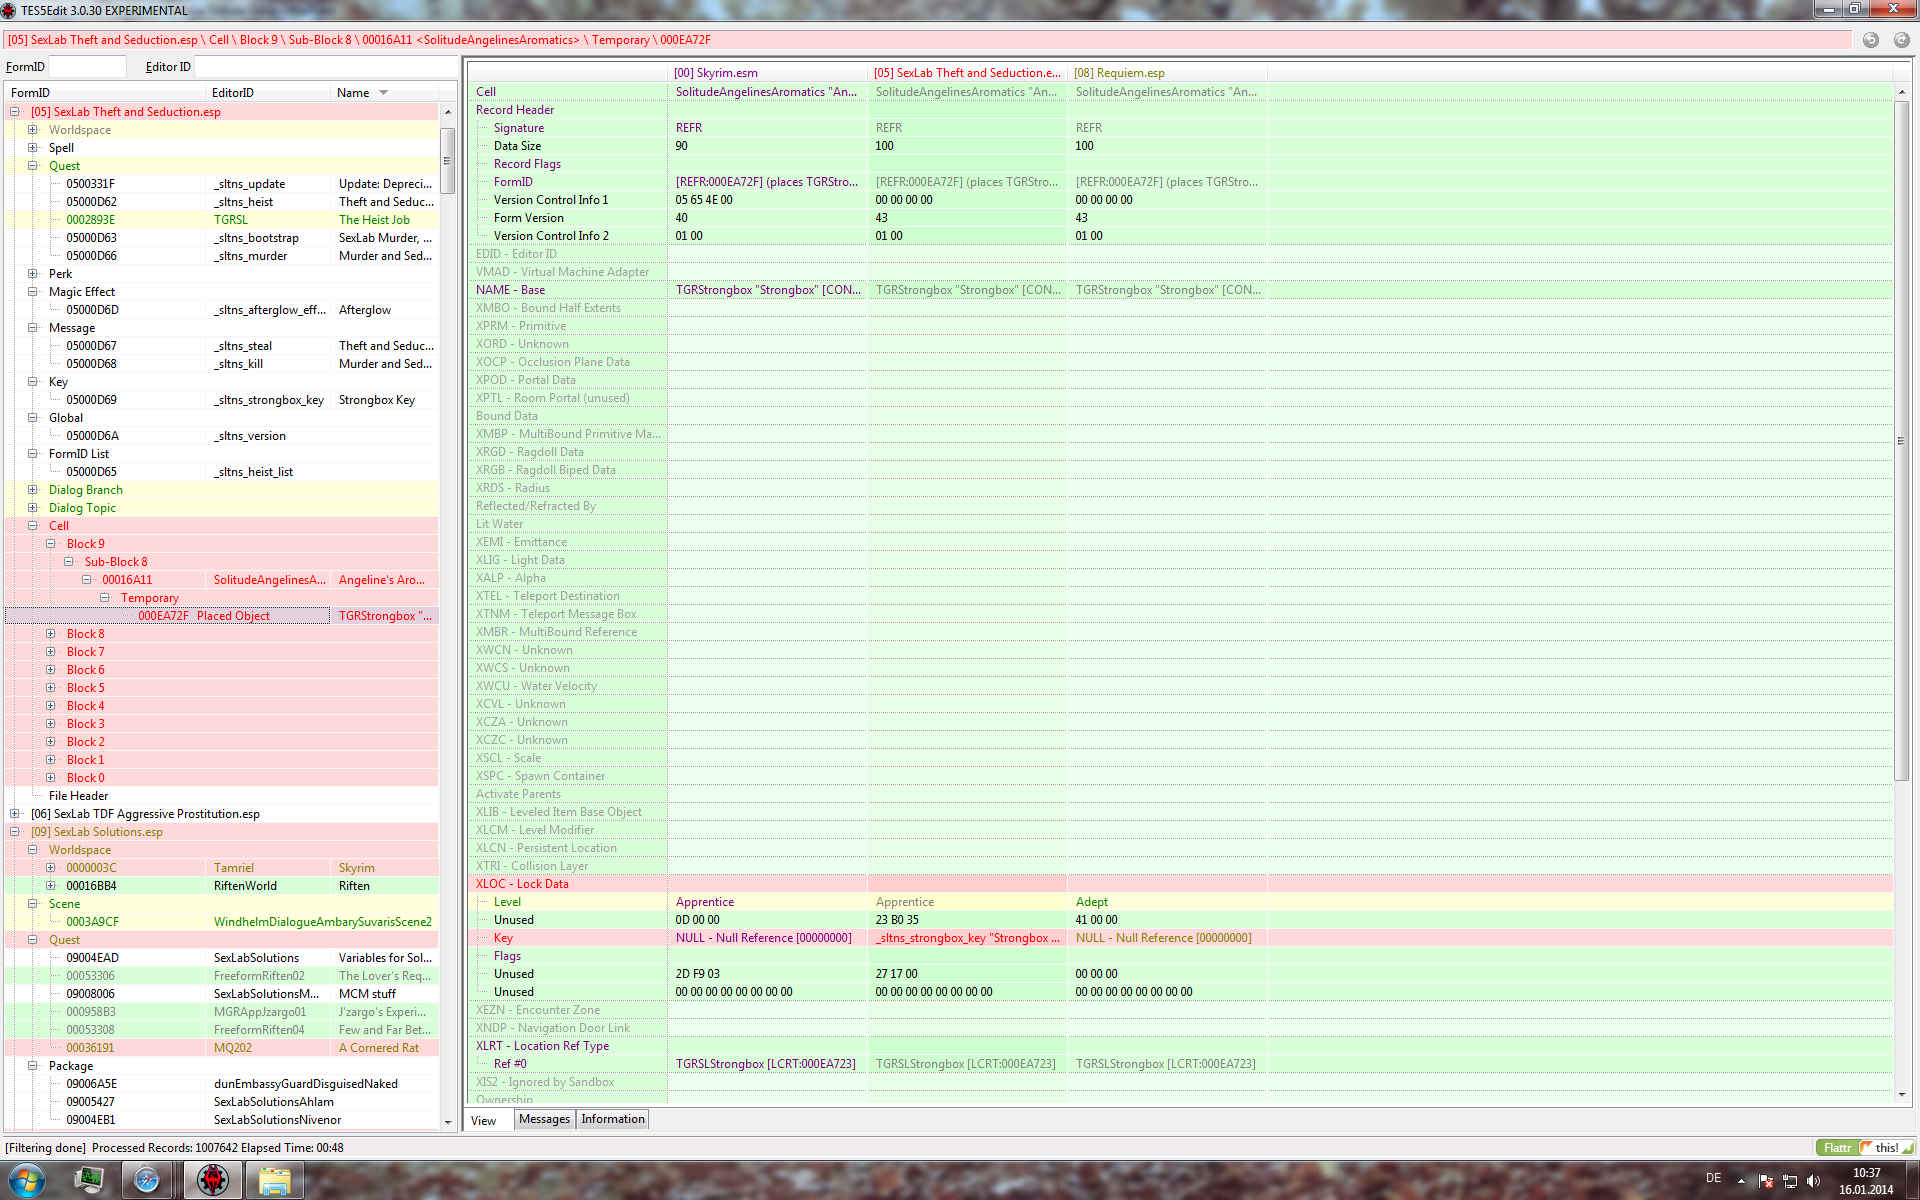This screenshot has height=1200, width=1920.
Task: Click the Data Size value 90
Action: tap(682, 146)
